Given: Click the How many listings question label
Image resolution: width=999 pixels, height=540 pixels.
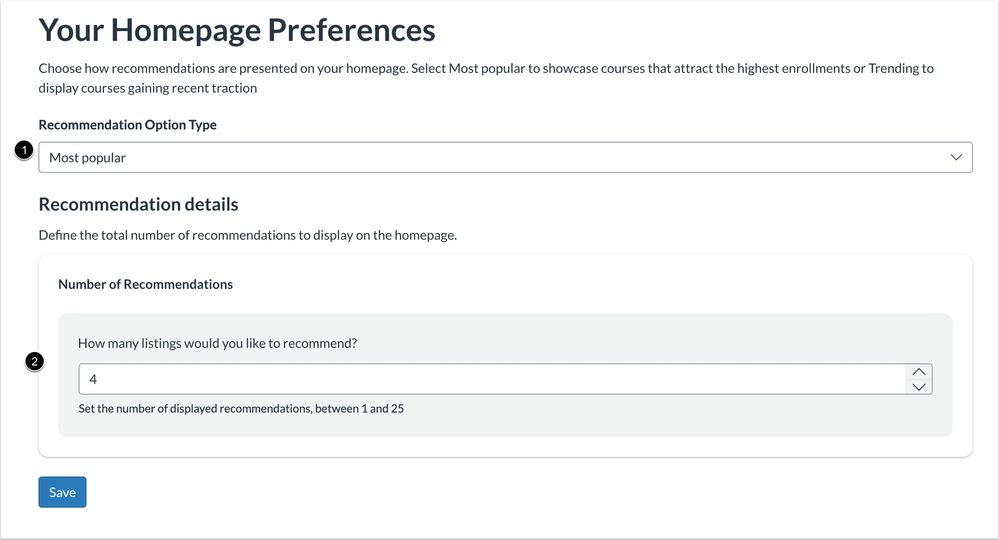Looking at the screenshot, I should pyautogui.click(x=217, y=343).
